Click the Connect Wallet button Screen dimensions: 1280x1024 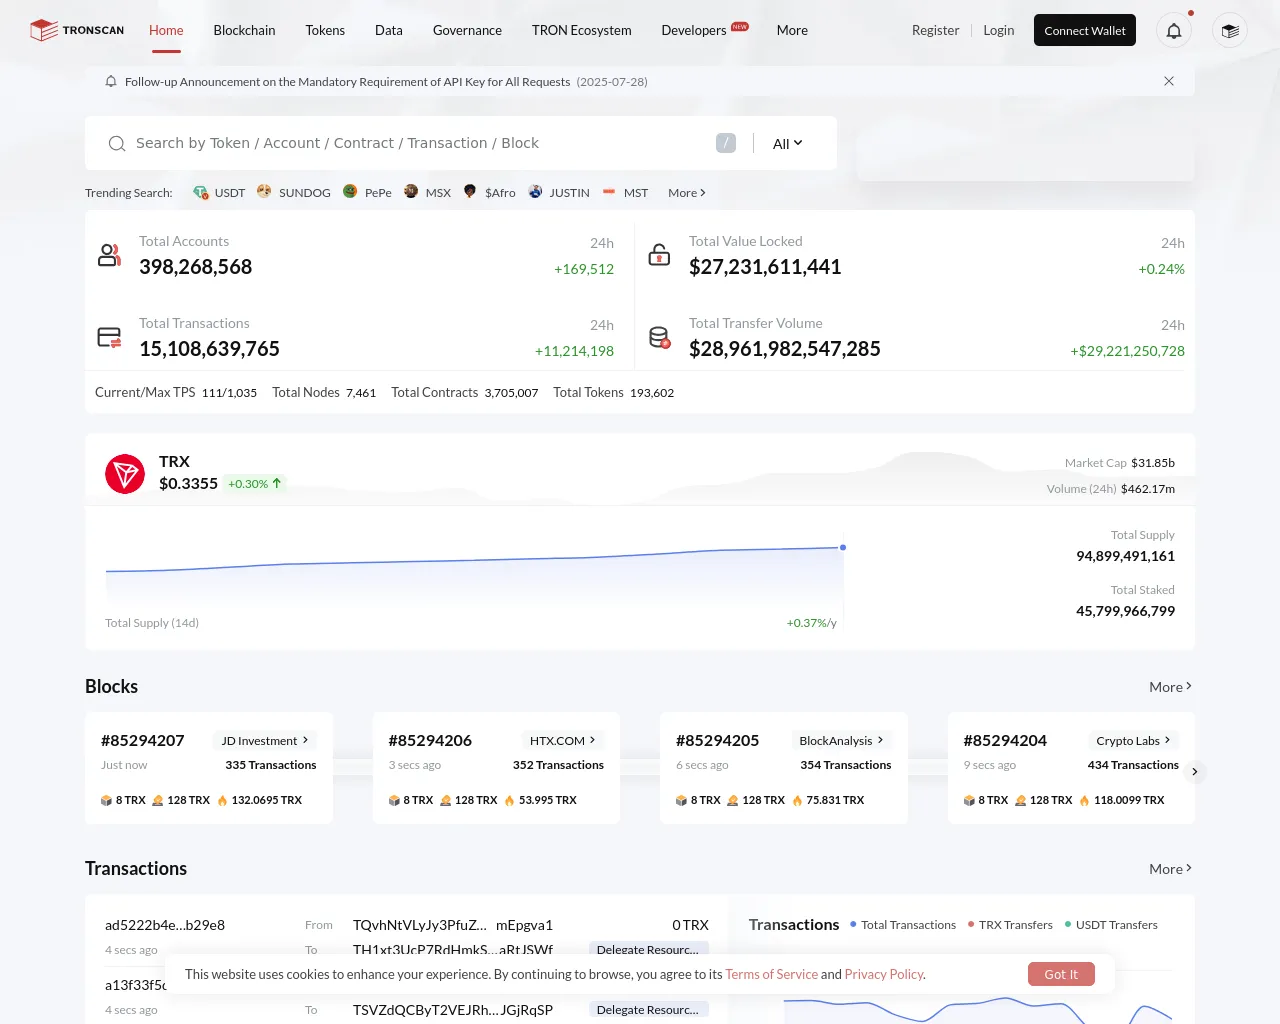1085,30
